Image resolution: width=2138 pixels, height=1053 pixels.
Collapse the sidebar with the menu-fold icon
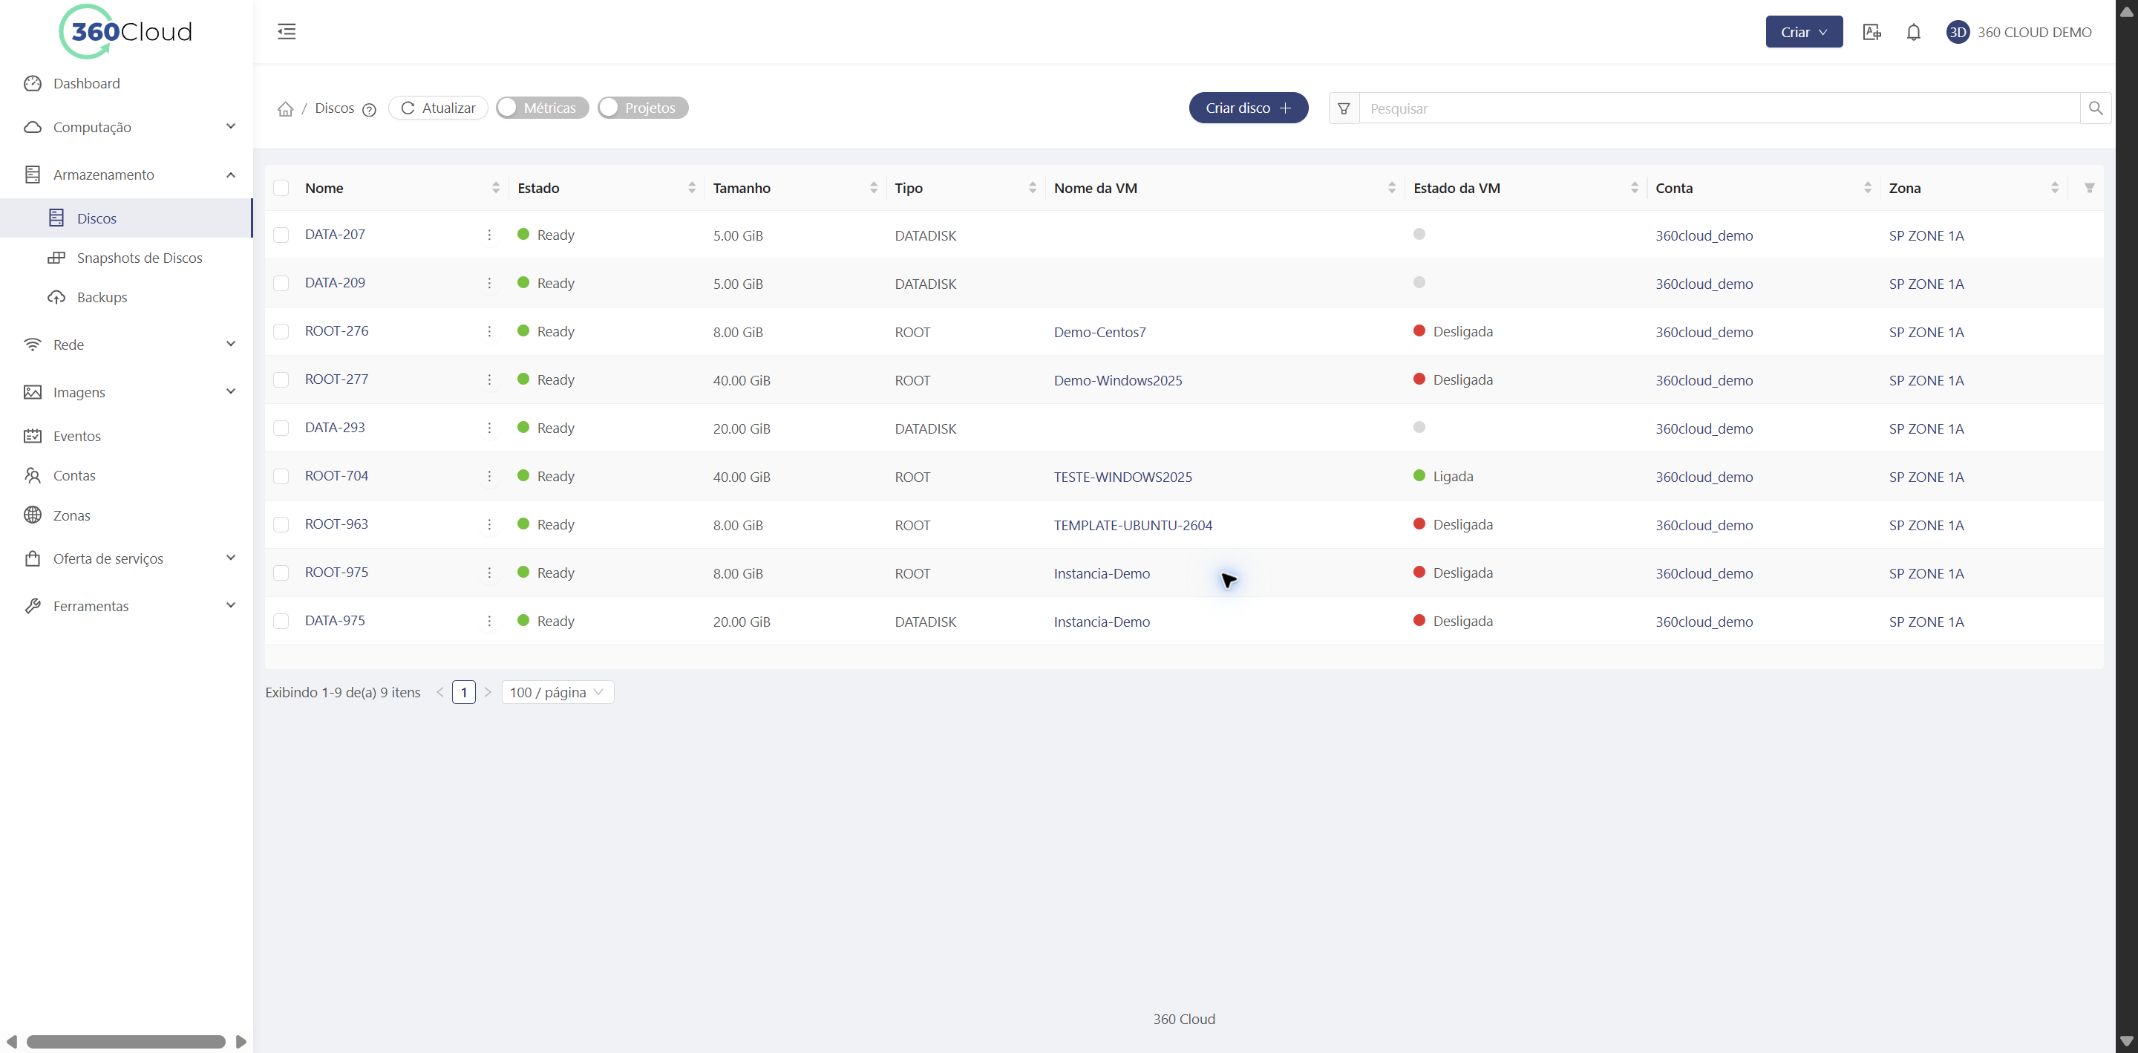pyautogui.click(x=287, y=32)
